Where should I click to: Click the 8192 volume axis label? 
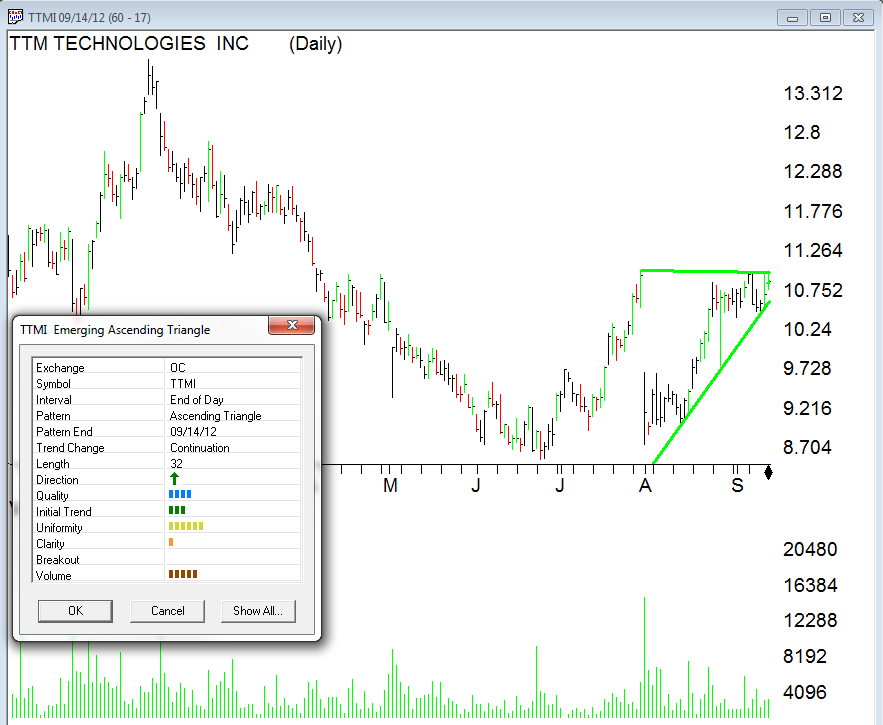(x=805, y=657)
